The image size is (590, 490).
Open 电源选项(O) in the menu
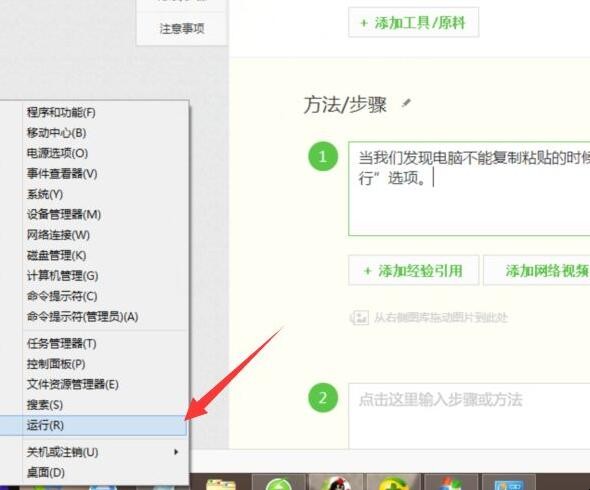(x=94, y=153)
